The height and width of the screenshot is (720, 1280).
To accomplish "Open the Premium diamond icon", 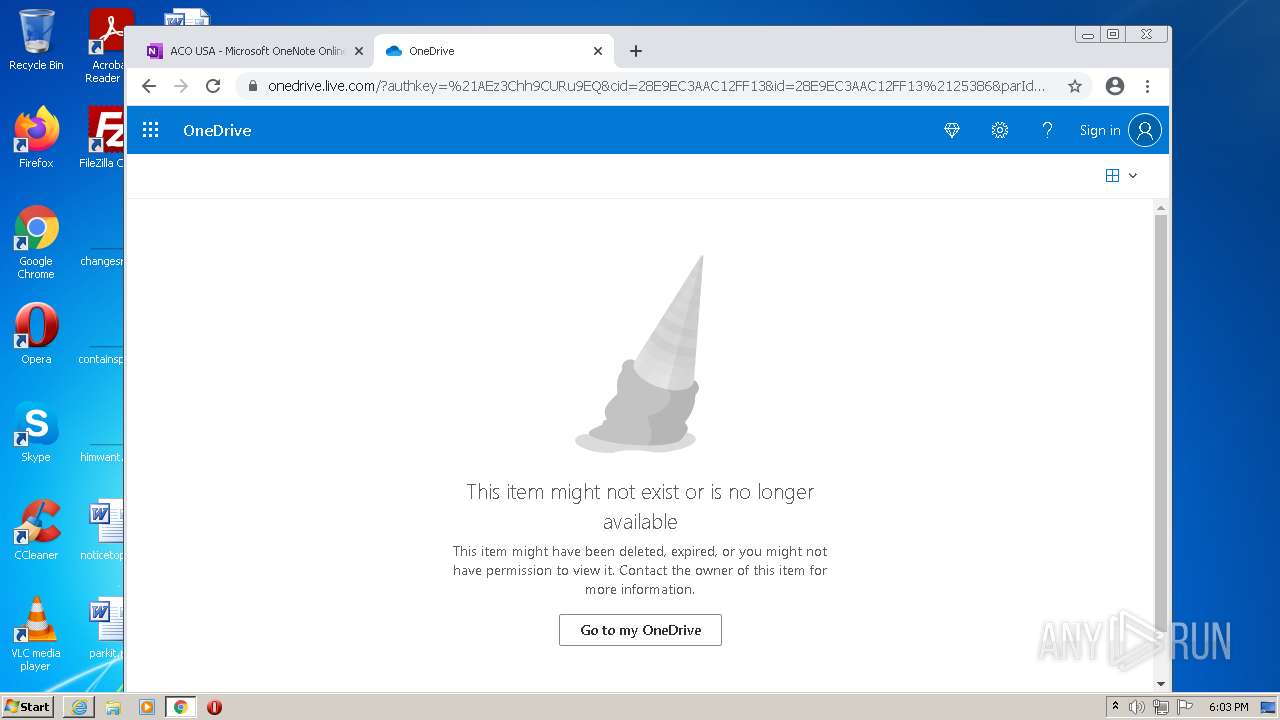I will (x=952, y=130).
